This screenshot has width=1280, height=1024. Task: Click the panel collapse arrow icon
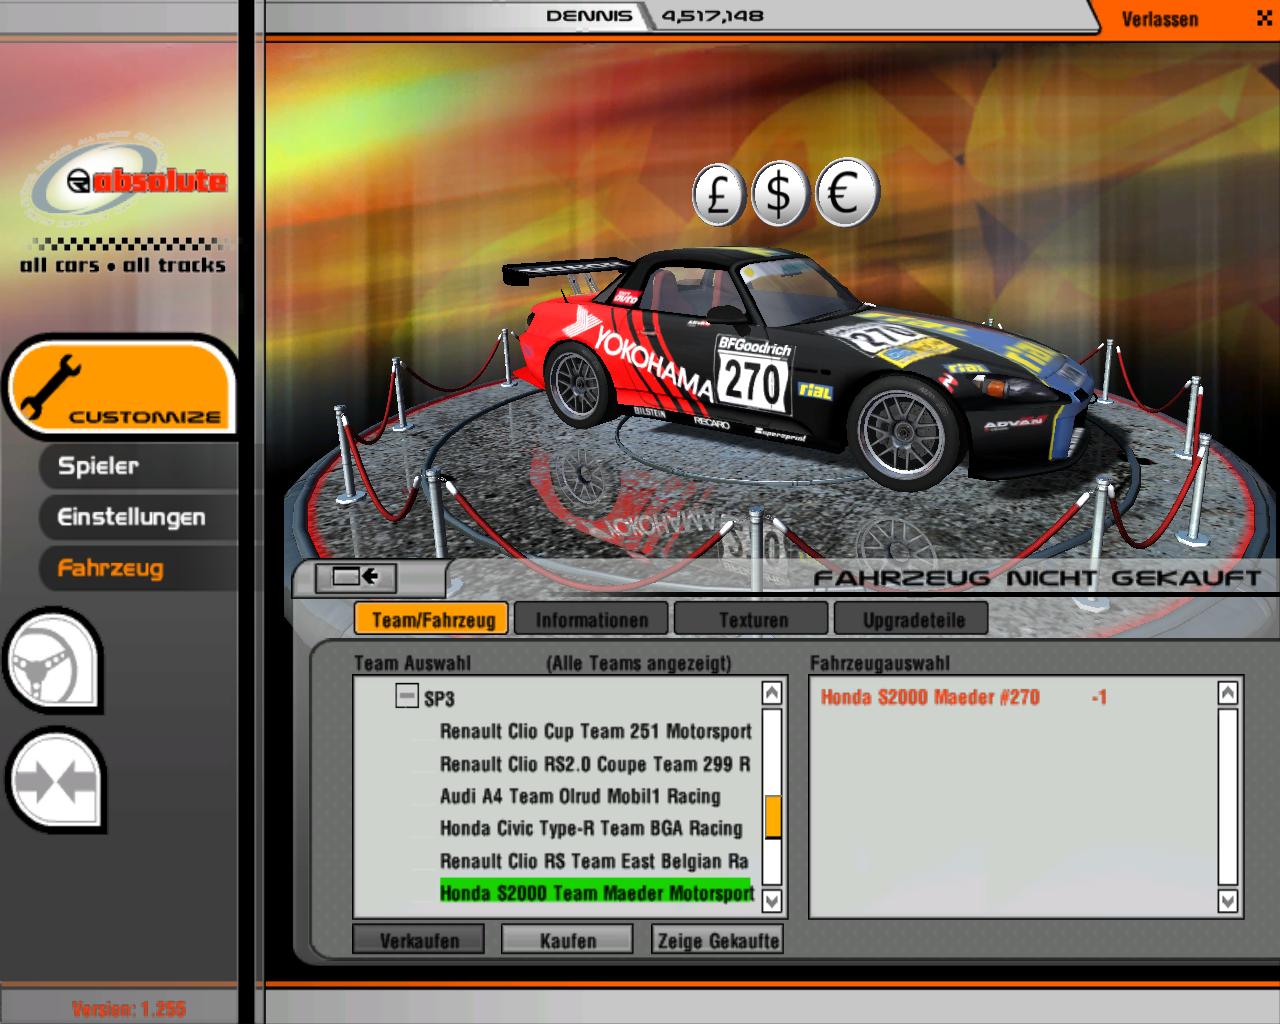coord(355,577)
